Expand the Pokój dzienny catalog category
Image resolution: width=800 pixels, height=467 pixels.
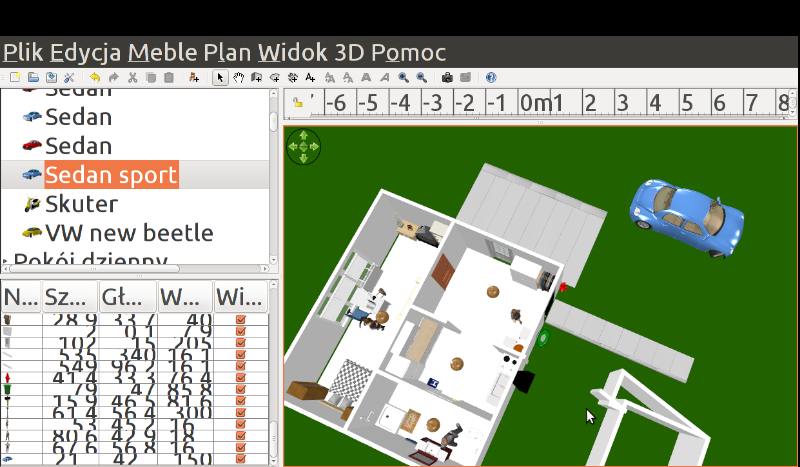[x=6, y=261]
